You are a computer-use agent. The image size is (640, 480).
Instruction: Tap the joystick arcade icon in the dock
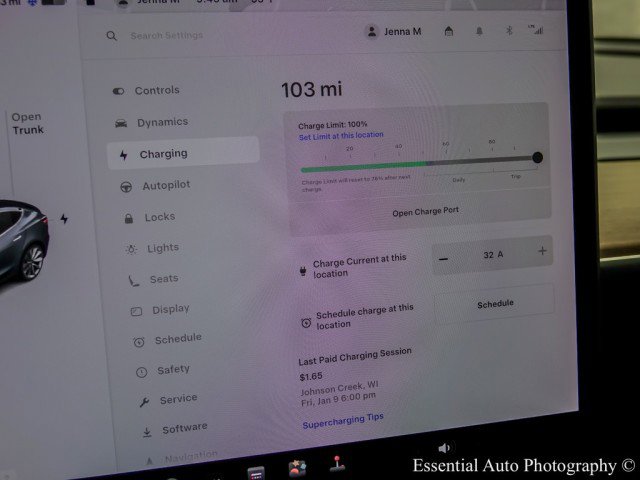point(338,465)
